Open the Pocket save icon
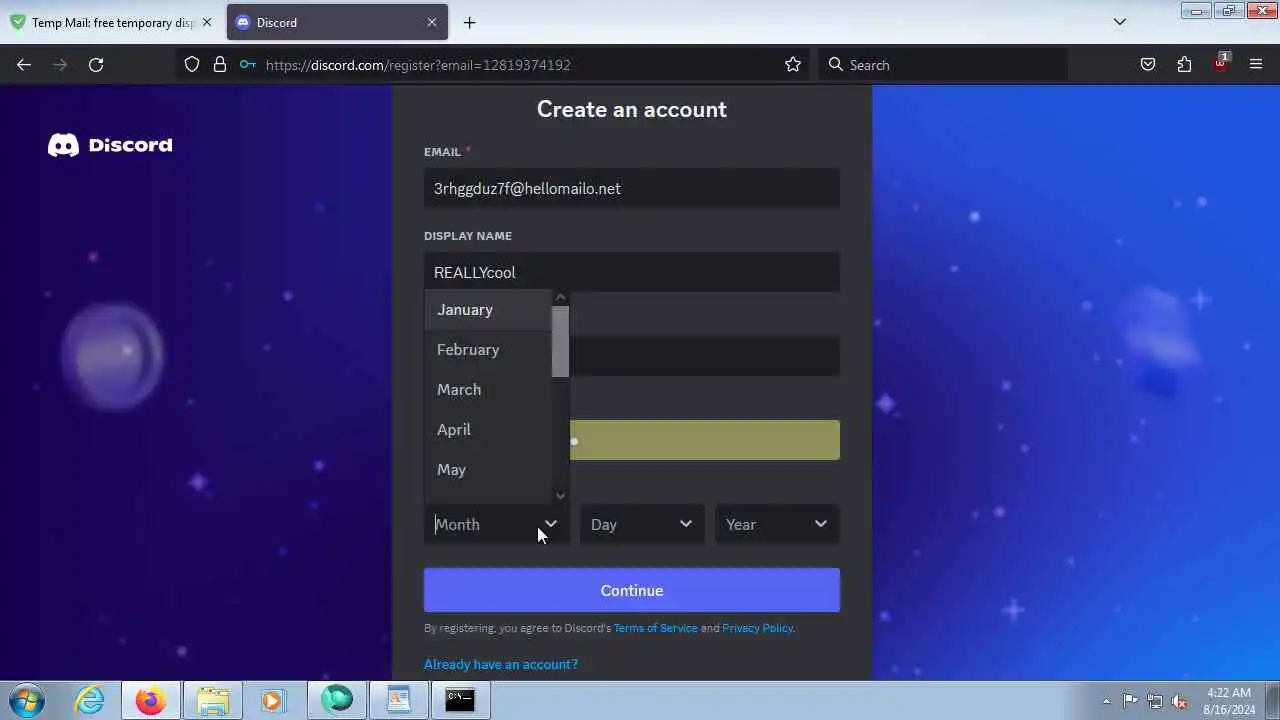 1148,65
